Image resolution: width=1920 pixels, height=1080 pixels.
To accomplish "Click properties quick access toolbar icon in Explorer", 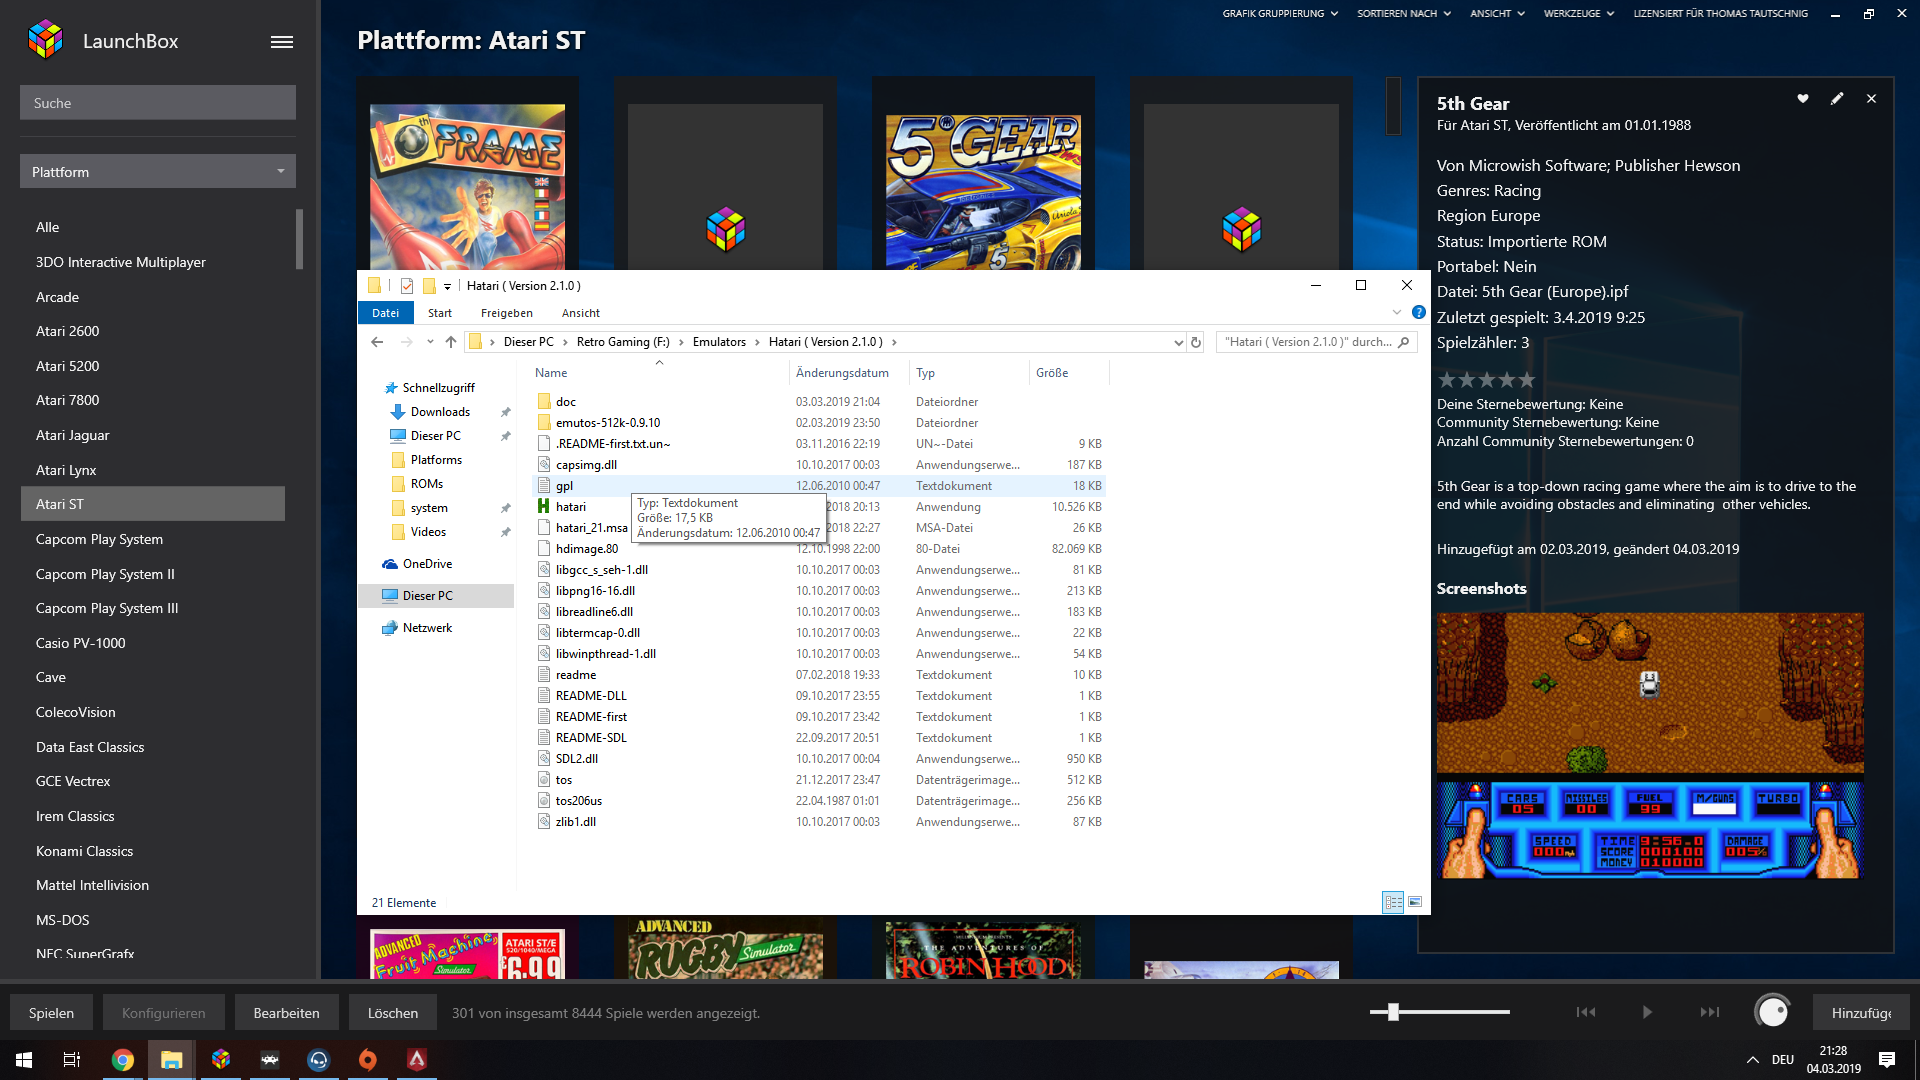I will pos(407,286).
